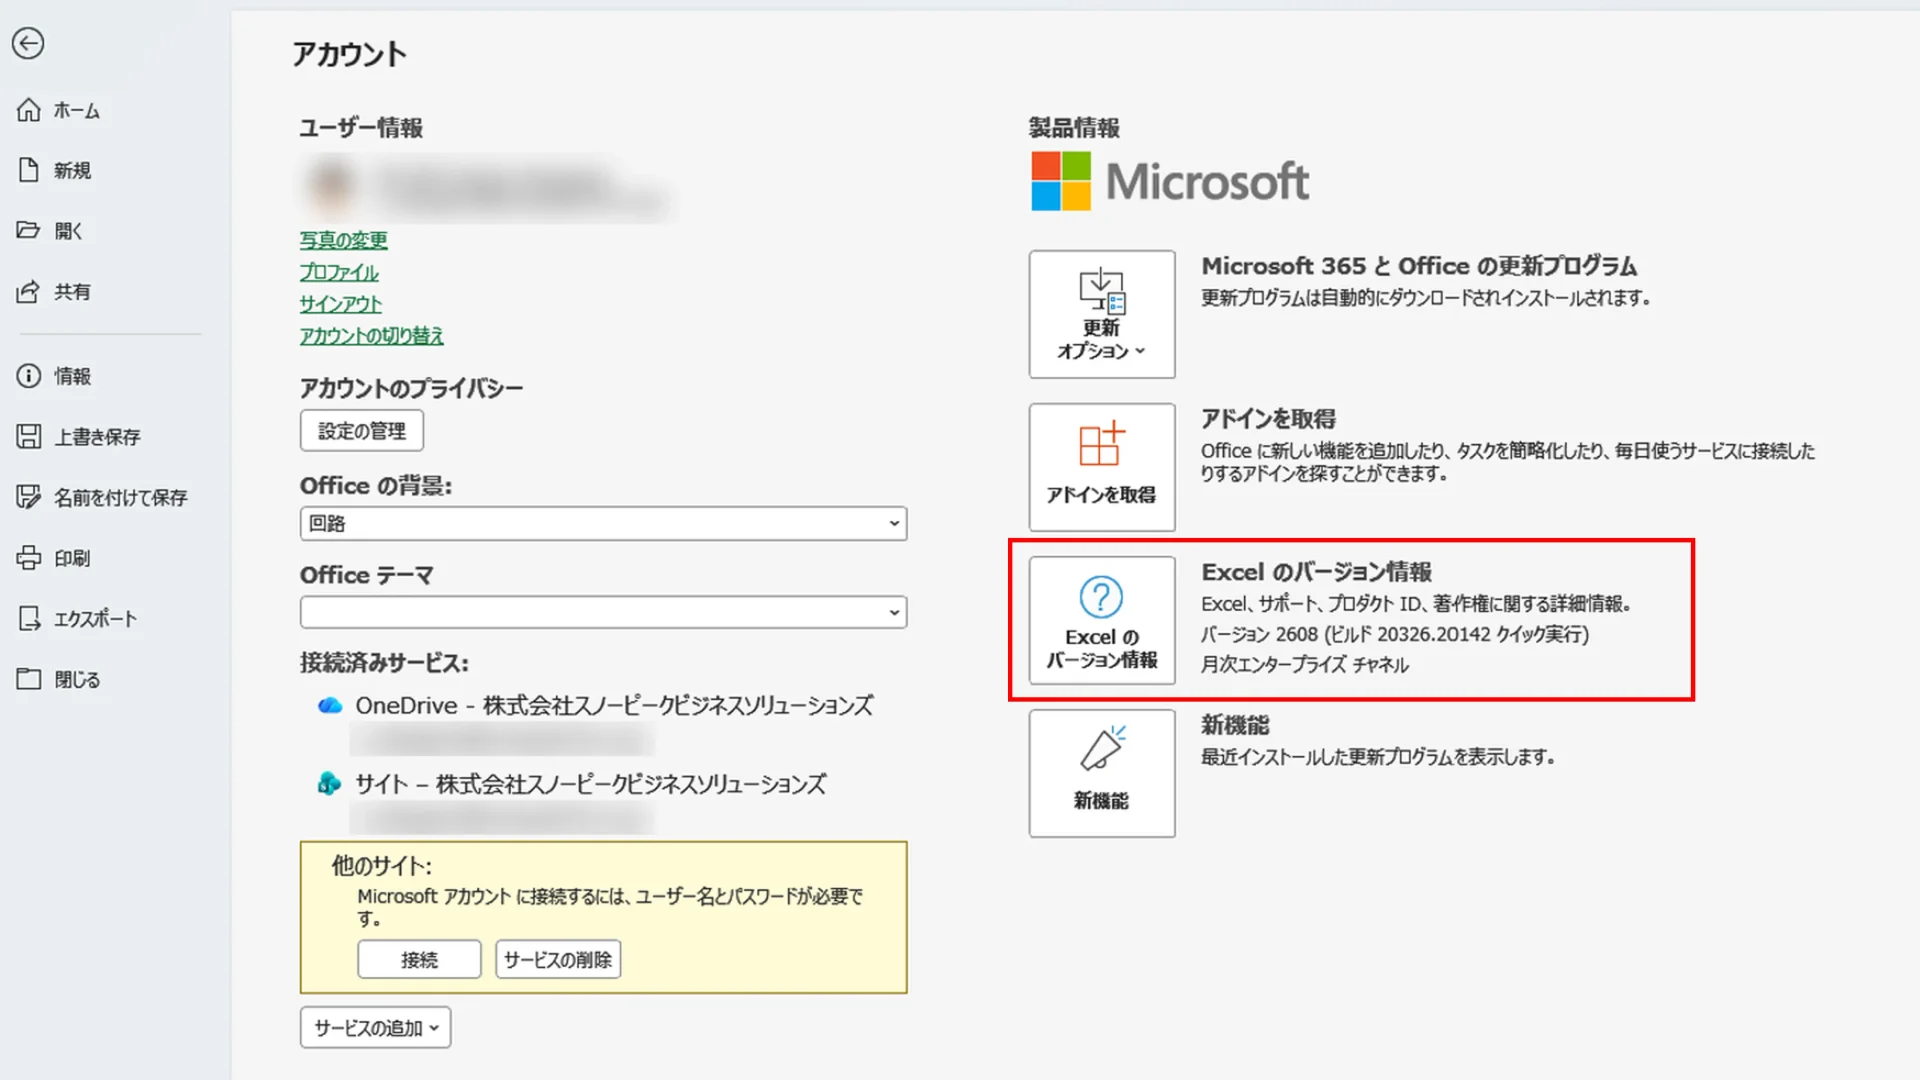Click アカウントの切り替え link
The image size is (1920, 1080).
(x=371, y=336)
